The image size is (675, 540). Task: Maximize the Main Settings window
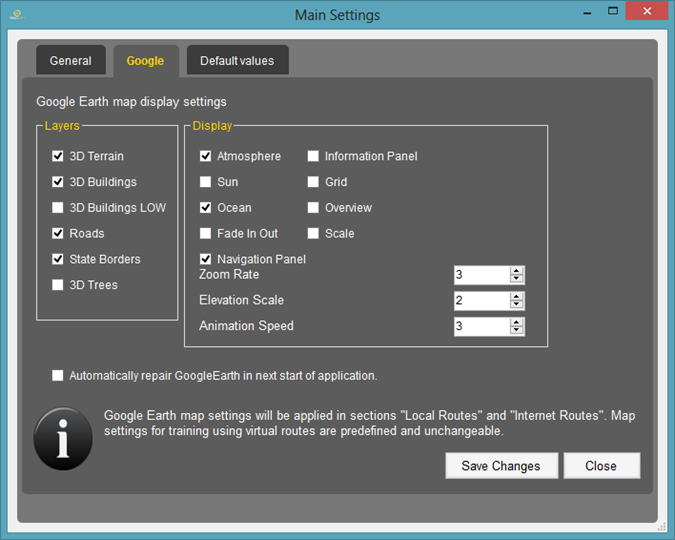tap(613, 11)
